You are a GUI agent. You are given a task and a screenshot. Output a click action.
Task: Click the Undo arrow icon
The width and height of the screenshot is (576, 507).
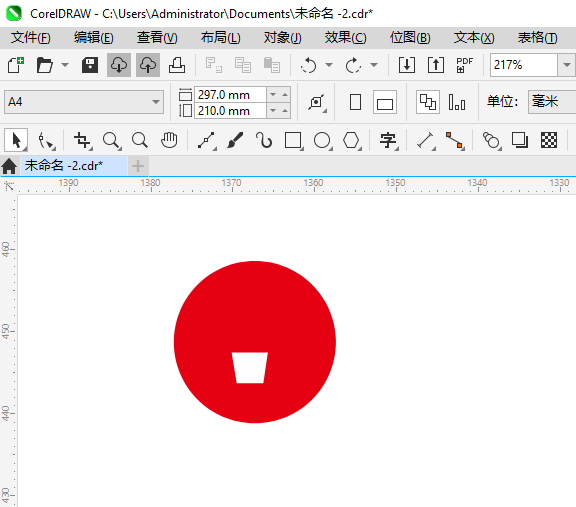tap(308, 65)
